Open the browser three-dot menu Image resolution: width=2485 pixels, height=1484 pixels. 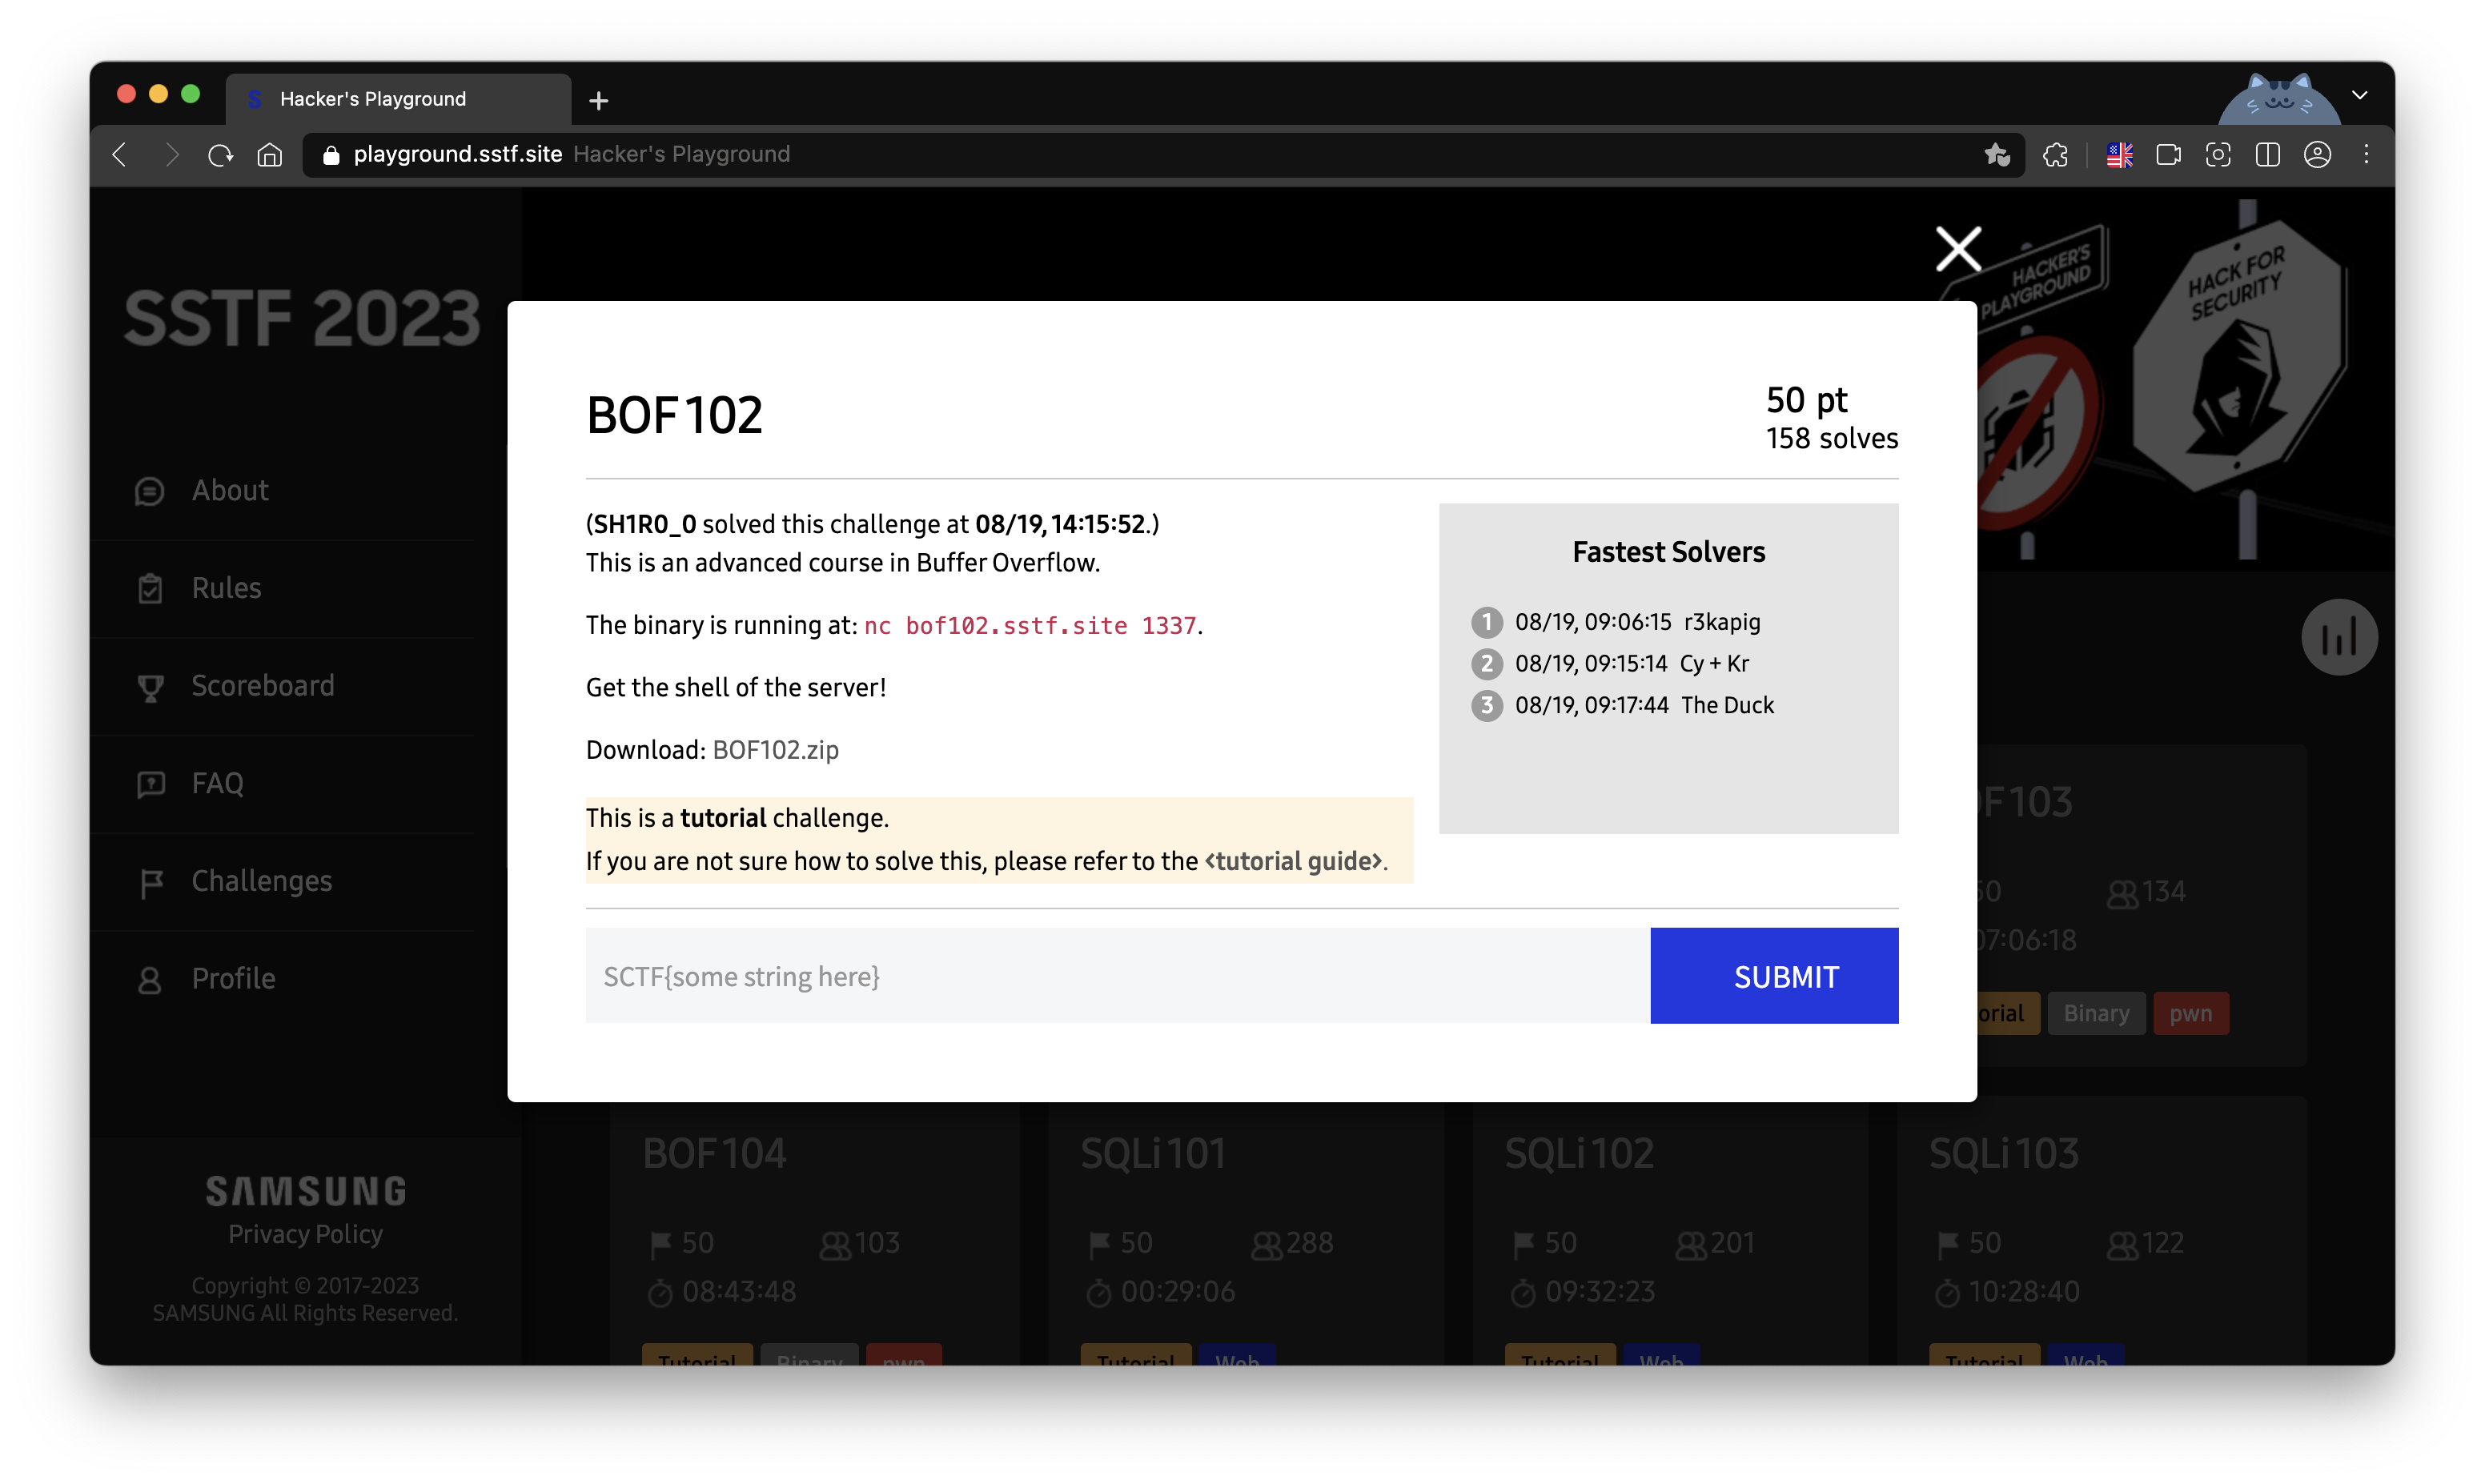click(2365, 154)
